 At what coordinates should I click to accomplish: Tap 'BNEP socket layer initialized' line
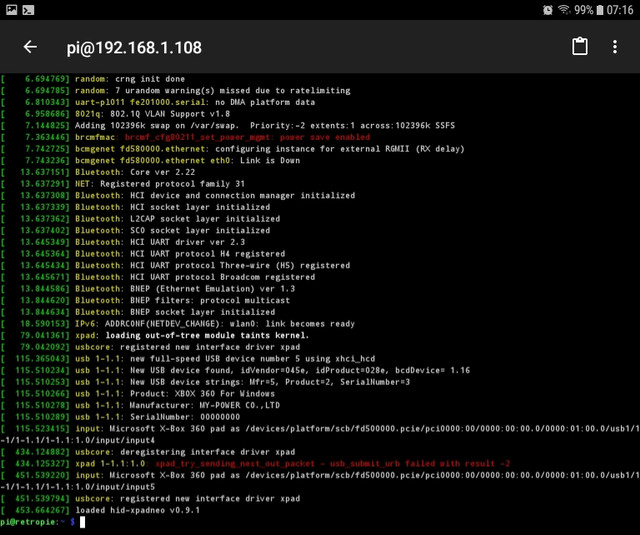tap(138, 312)
